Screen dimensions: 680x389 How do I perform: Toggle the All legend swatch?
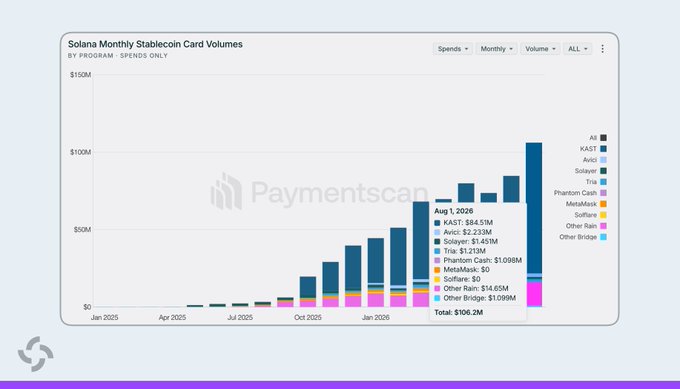click(603, 138)
